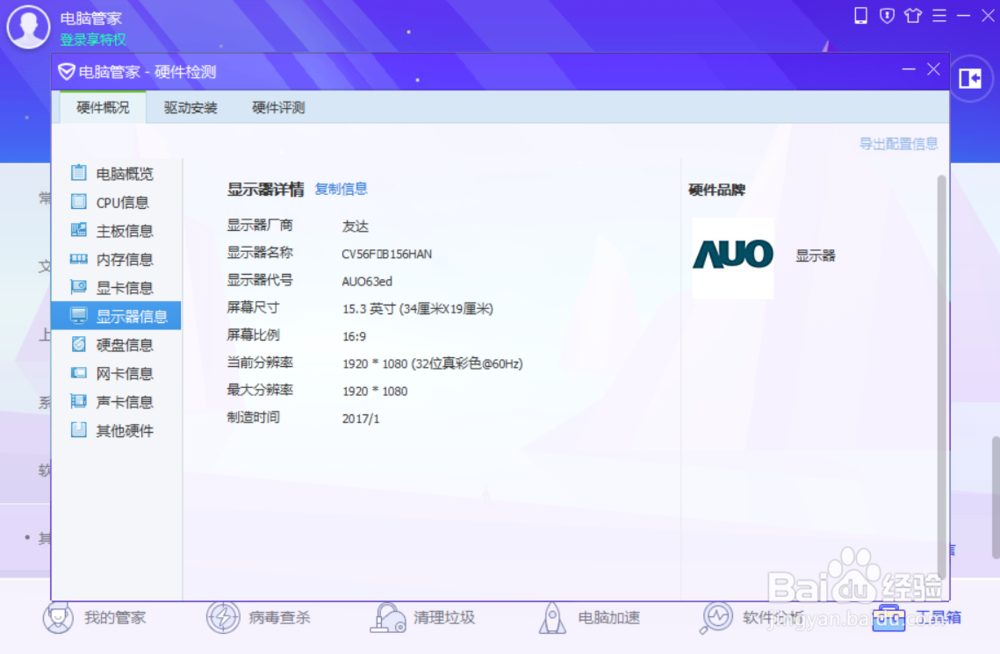Viewport: 1000px width, 654px height.
Task: Click the 导出配置信息 link
Action: tap(898, 144)
